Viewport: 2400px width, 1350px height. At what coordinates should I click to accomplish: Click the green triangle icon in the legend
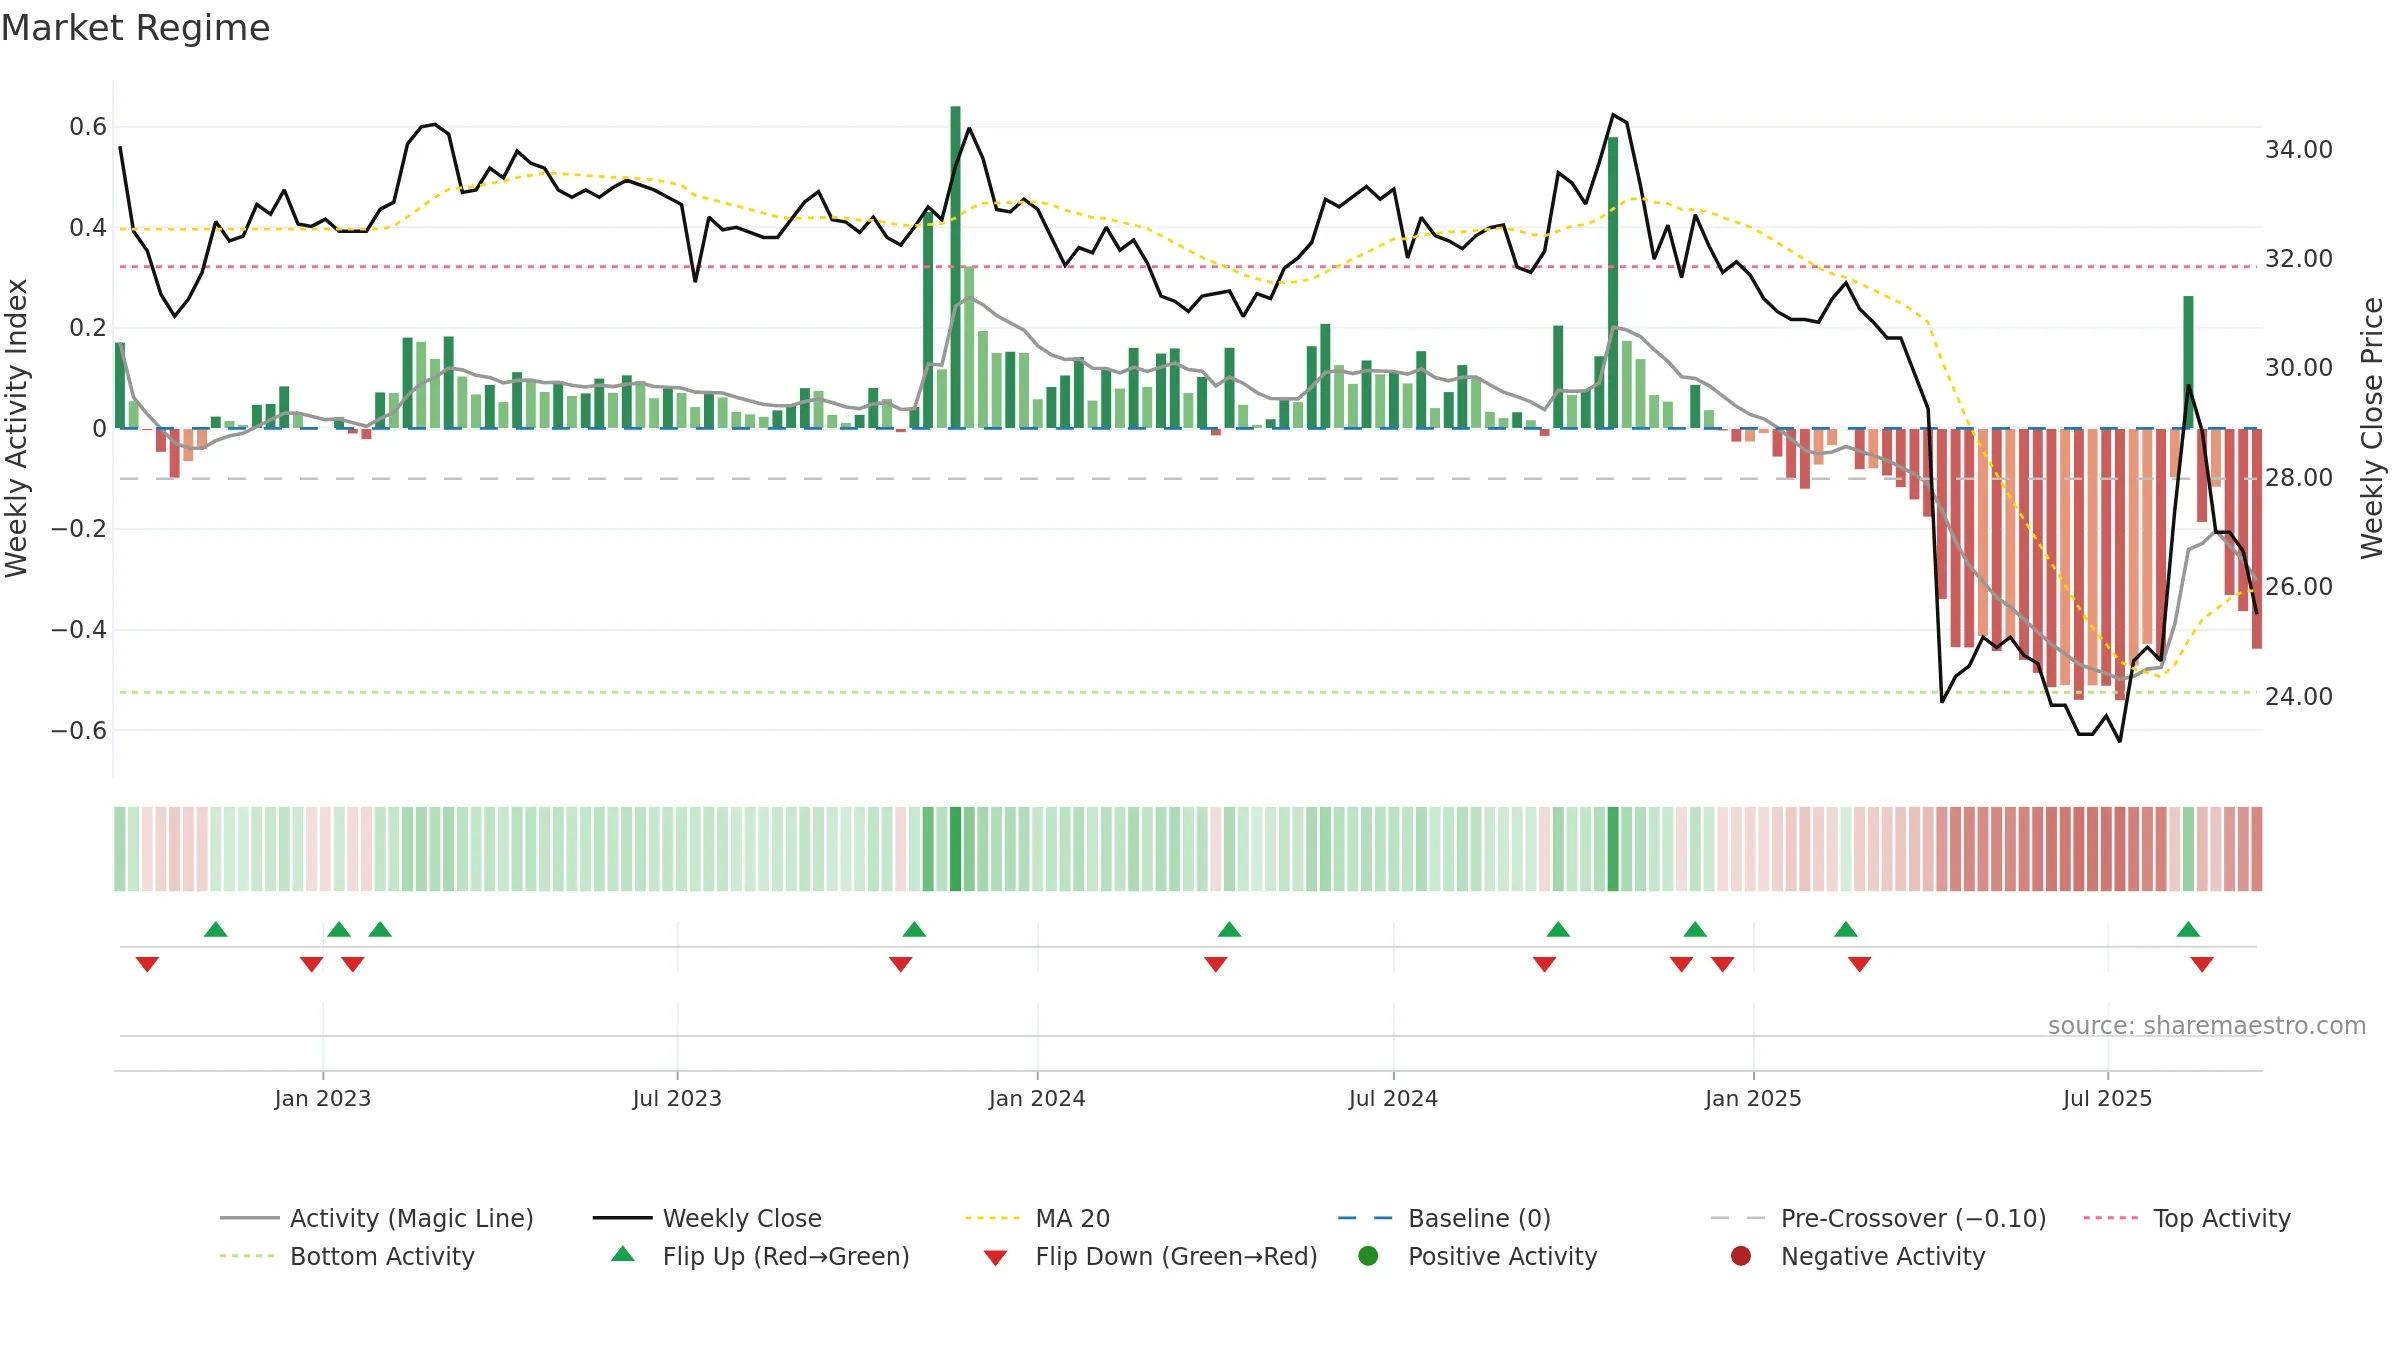click(x=623, y=1254)
